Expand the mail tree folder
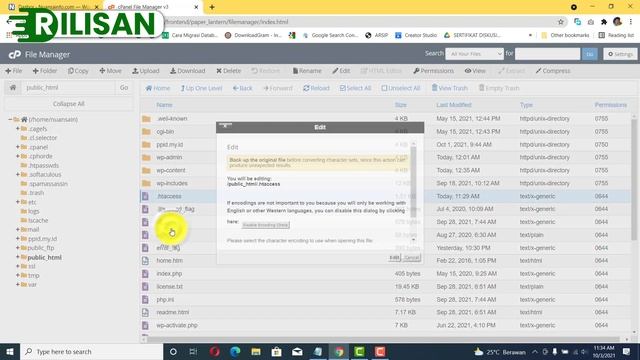This screenshot has height=360, width=640. pyautogui.click(x=18, y=229)
